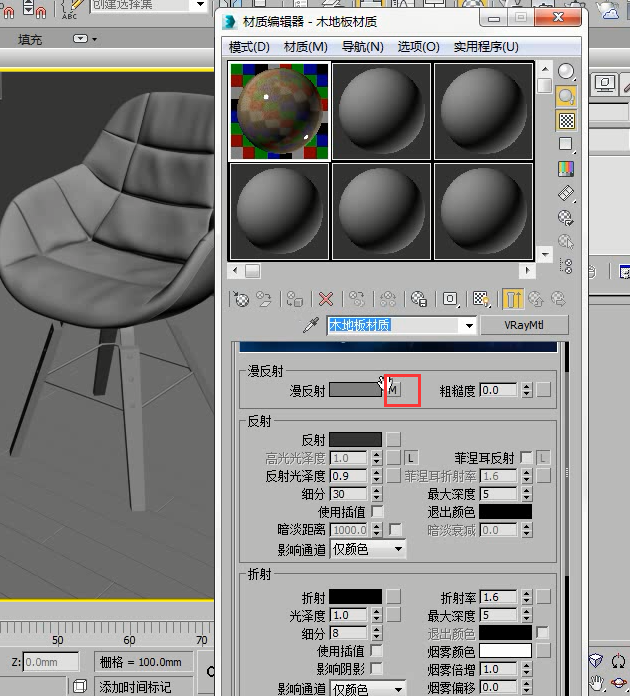Toggle the checkered Background icon
The height and width of the screenshot is (696, 630).
pyautogui.click(x=566, y=121)
